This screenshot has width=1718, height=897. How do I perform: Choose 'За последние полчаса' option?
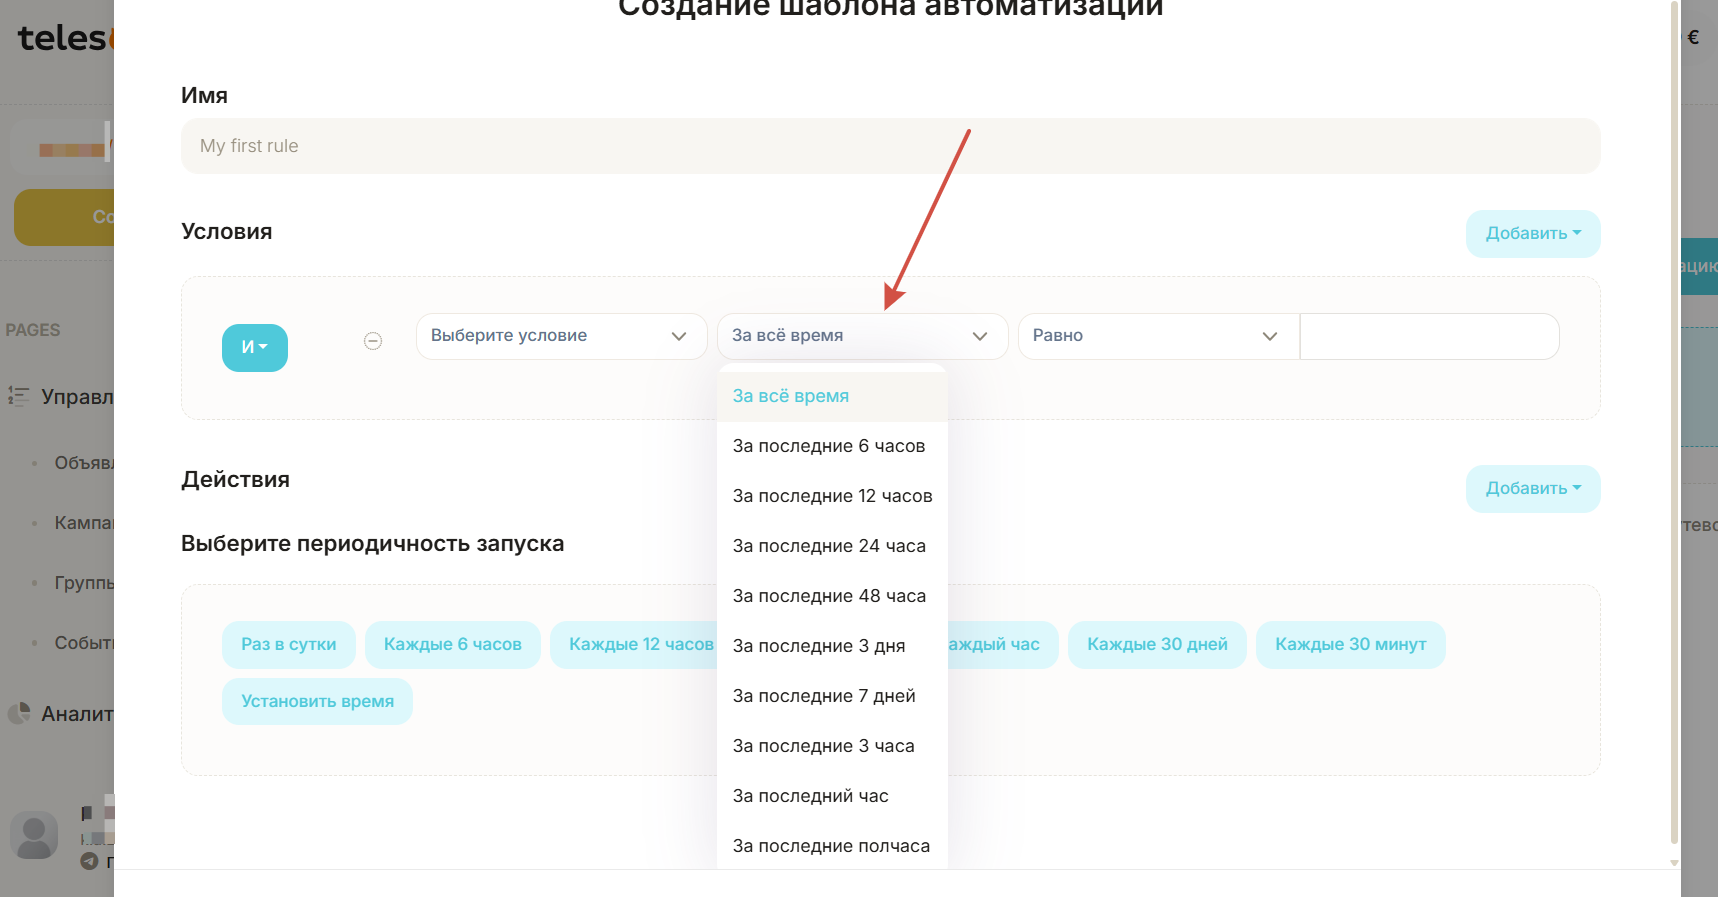(x=831, y=846)
